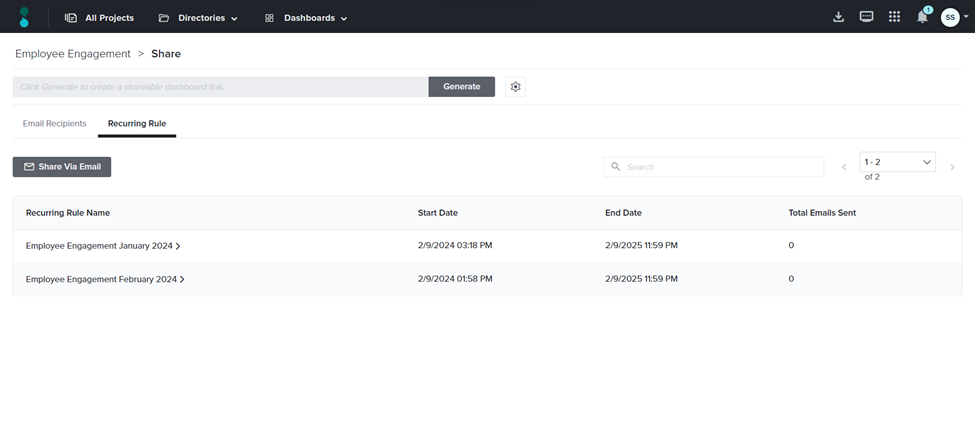Click the chat message icon
This screenshot has width=975, height=421.
click(x=866, y=17)
